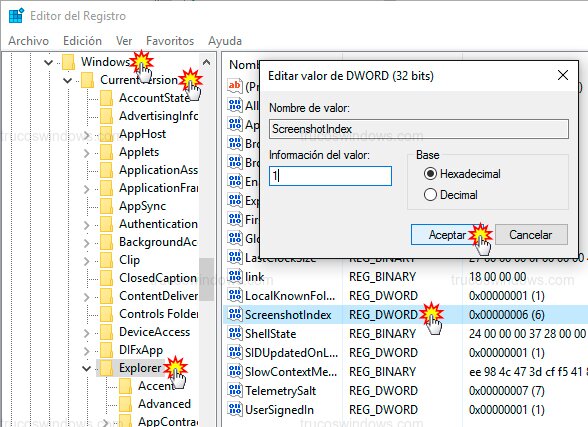Close the Editar valor de DWORD dialog
The image size is (588, 427).
pos(563,75)
